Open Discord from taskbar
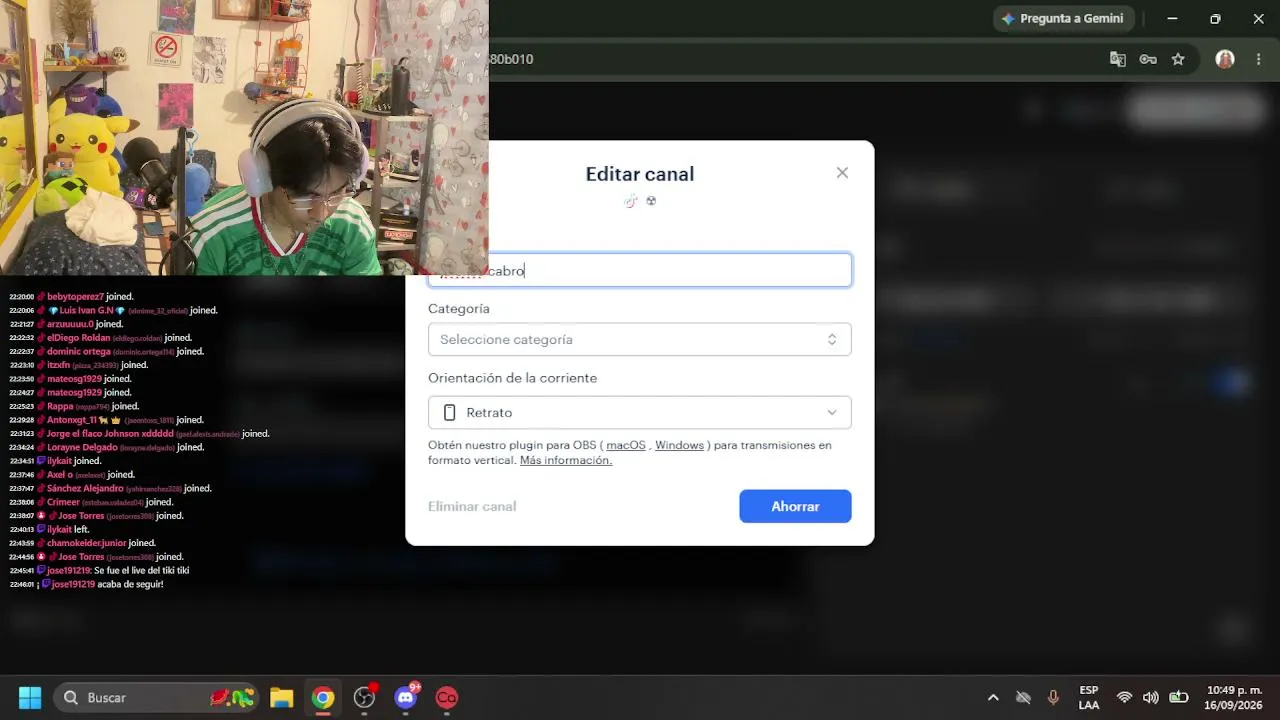This screenshot has width=1280, height=720. pyautogui.click(x=405, y=697)
